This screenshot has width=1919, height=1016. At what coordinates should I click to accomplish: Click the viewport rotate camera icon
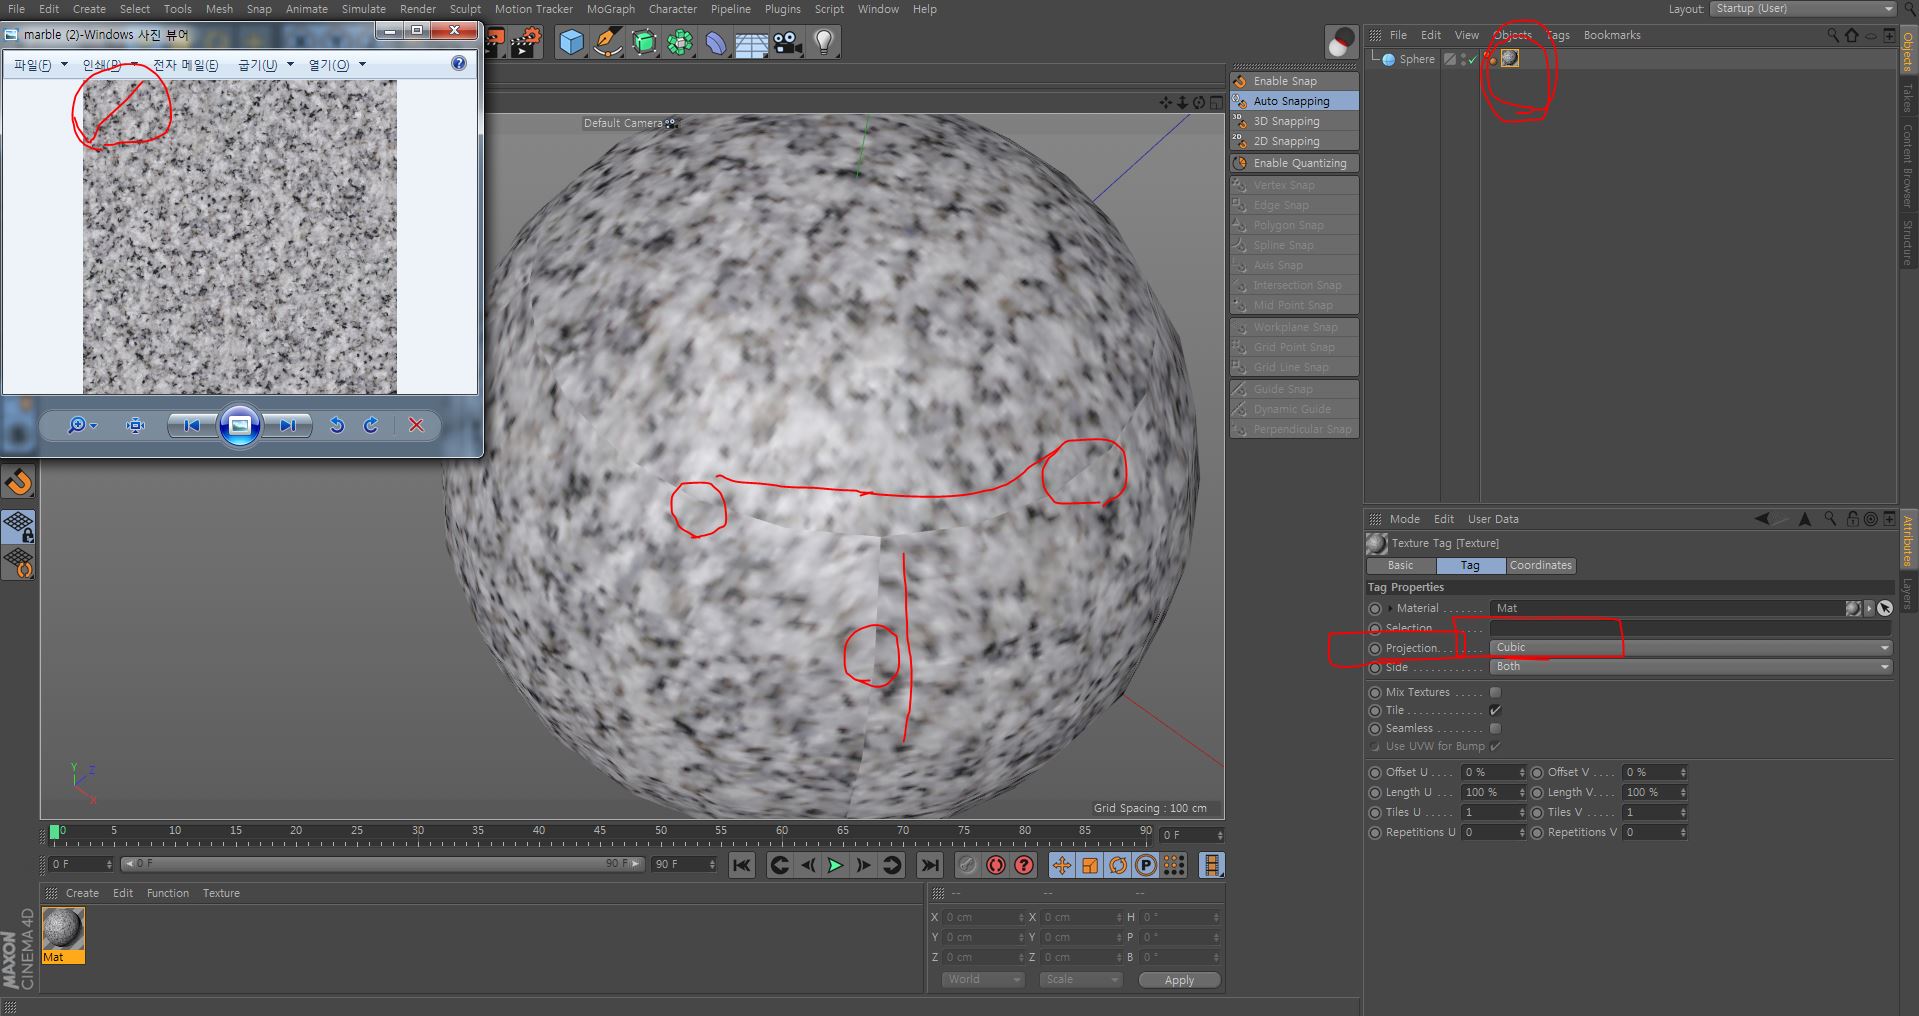coord(1198,102)
